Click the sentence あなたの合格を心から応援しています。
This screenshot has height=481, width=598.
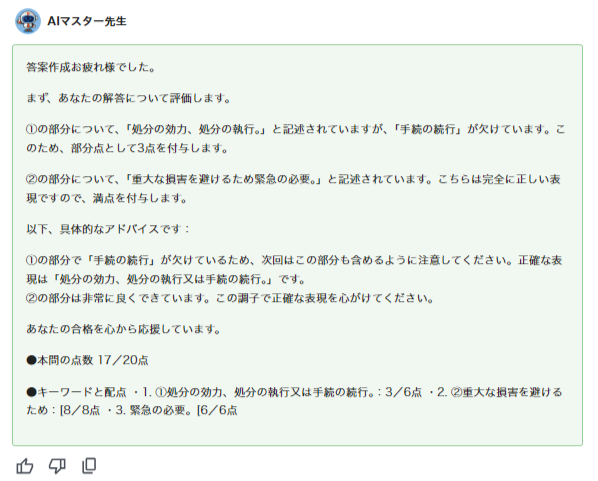(124, 329)
